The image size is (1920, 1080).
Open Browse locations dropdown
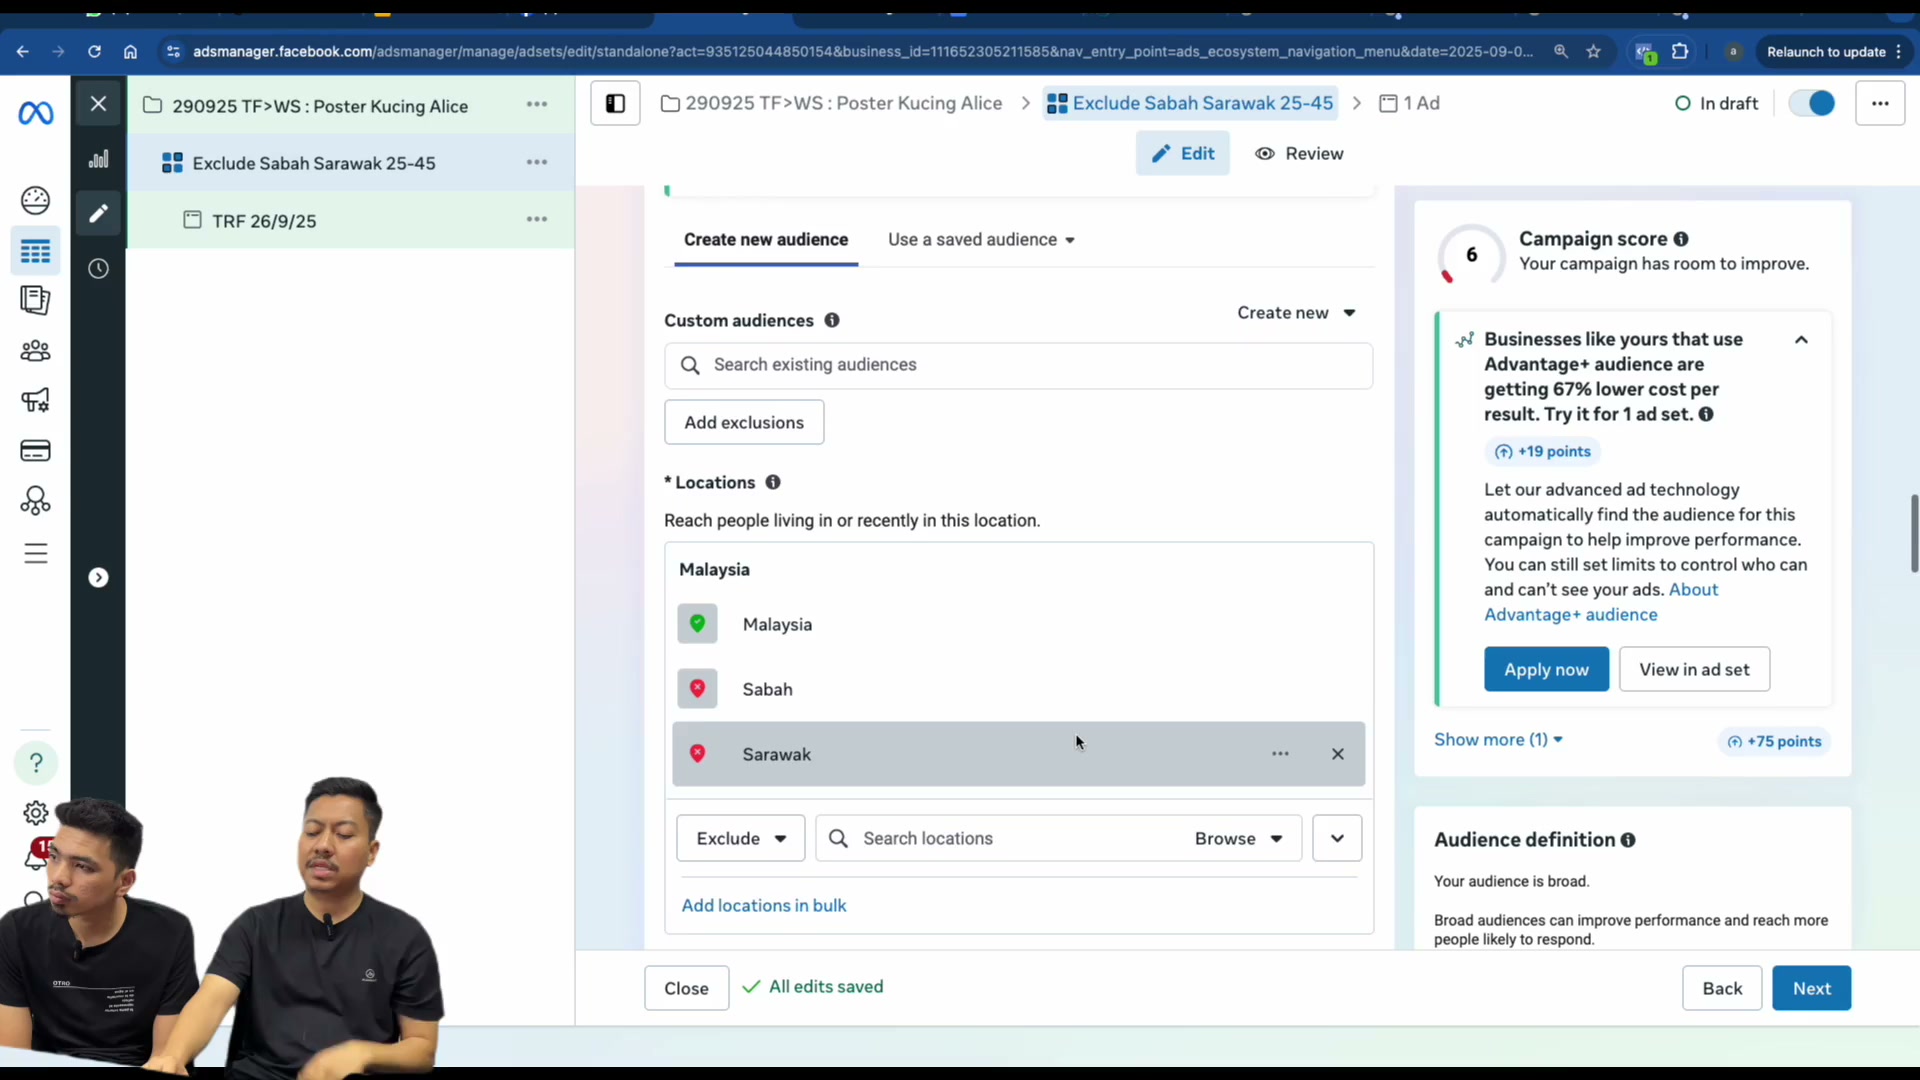tap(1239, 838)
